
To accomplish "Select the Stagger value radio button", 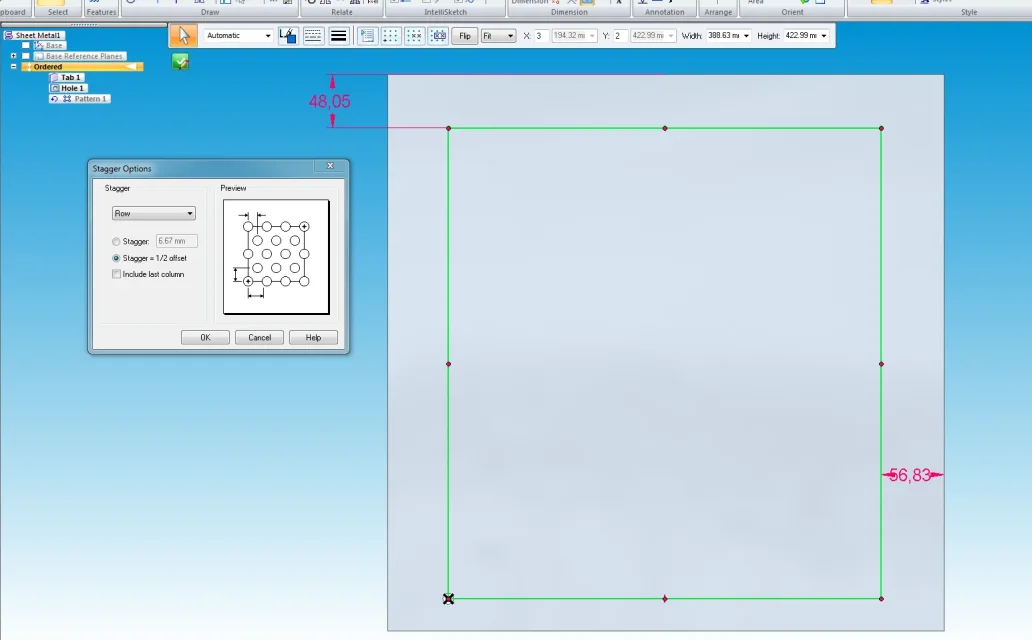I will point(116,242).
